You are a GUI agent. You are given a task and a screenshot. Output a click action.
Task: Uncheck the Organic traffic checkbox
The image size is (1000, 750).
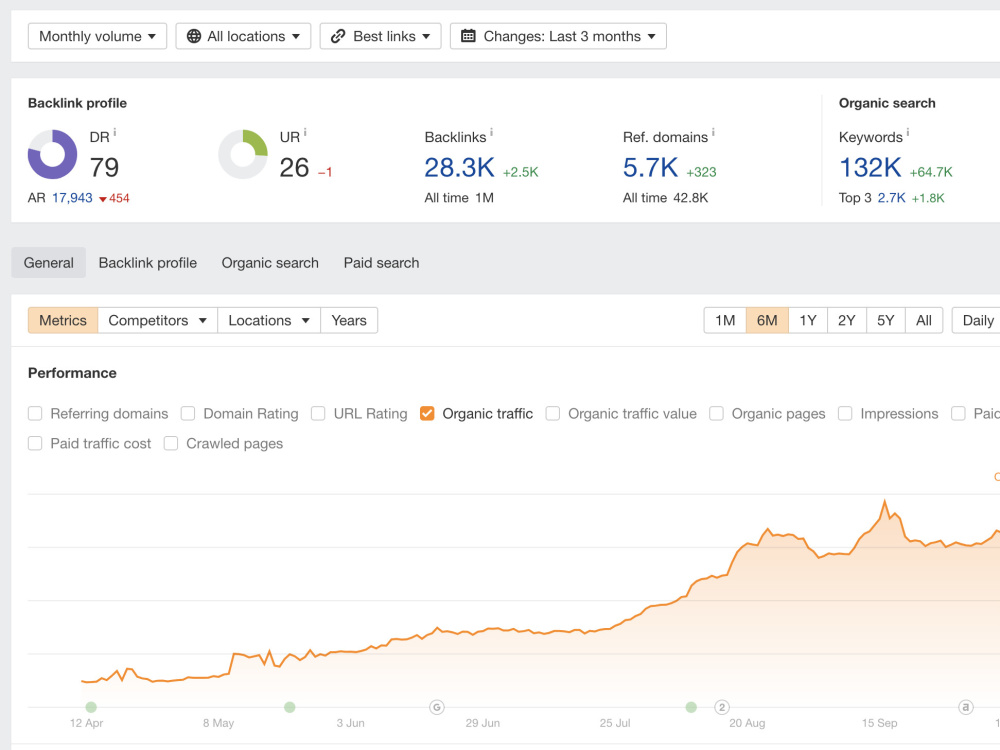427,414
